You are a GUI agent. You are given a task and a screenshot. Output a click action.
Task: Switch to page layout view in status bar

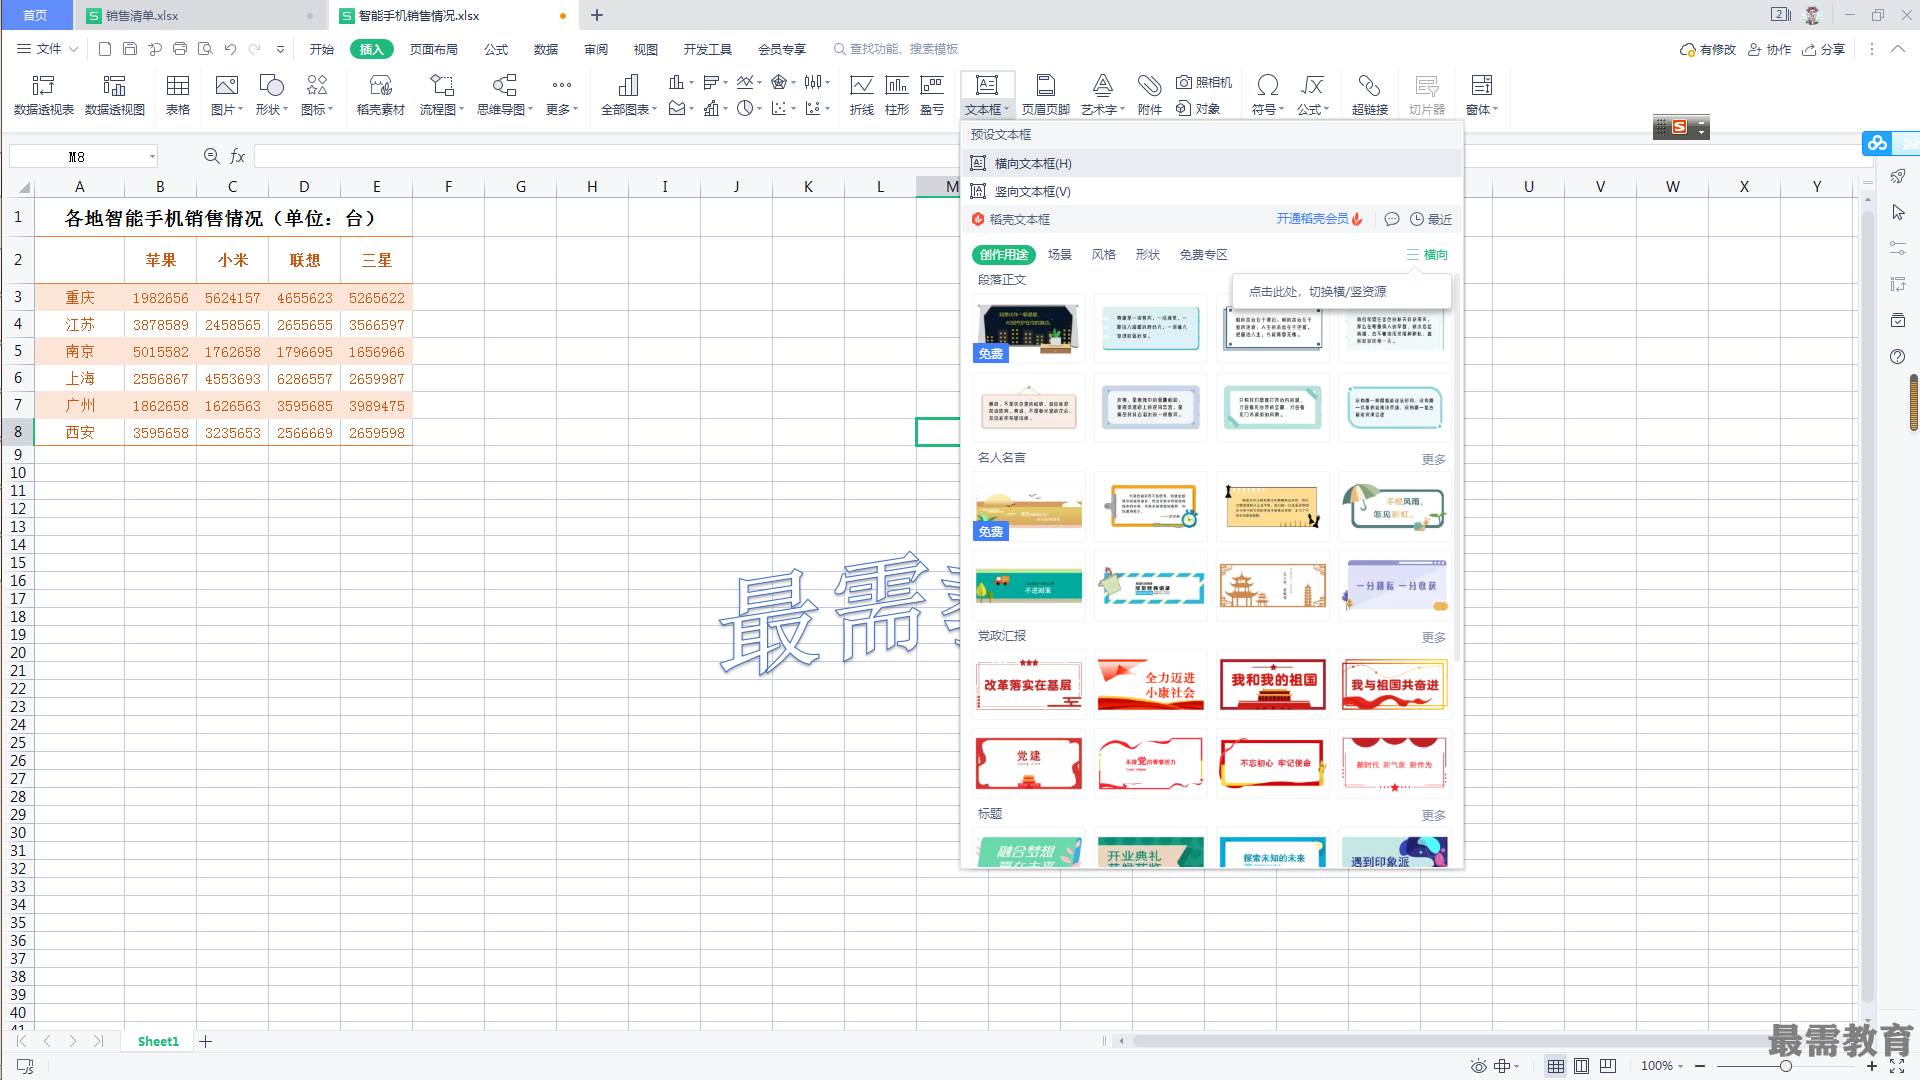tap(1582, 1066)
